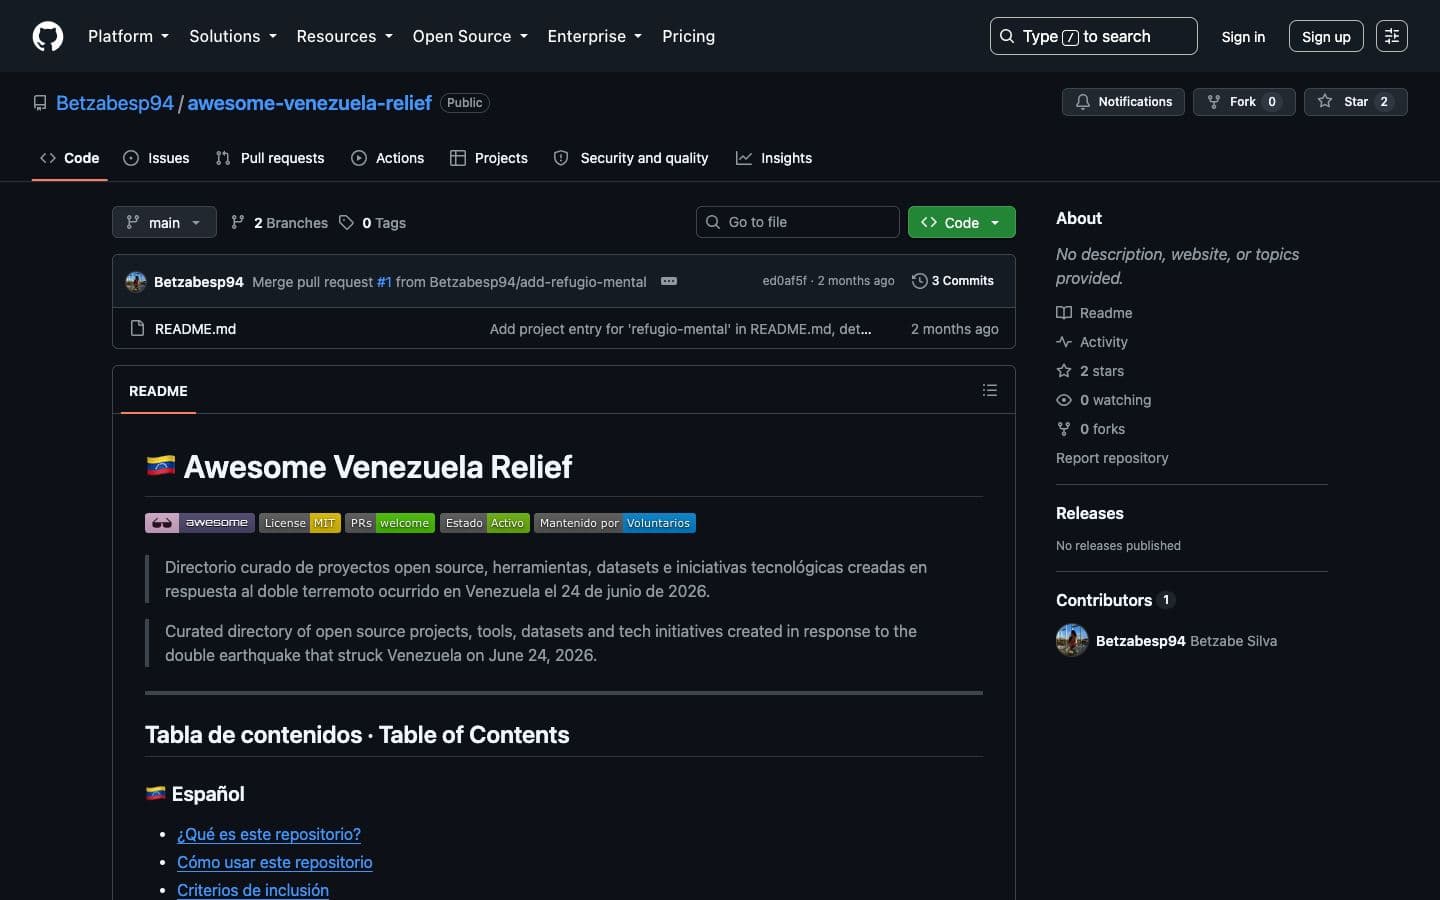The height and width of the screenshot is (900, 1440).
Task: Open the main branch selector dropdown
Action: (x=164, y=222)
